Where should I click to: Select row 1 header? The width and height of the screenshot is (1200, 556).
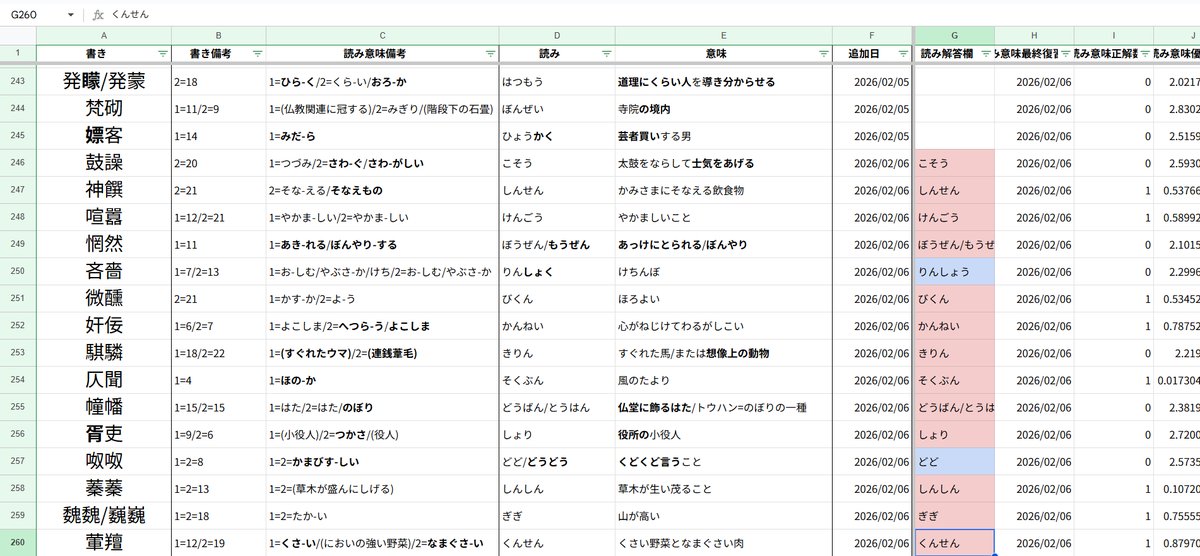[18, 53]
